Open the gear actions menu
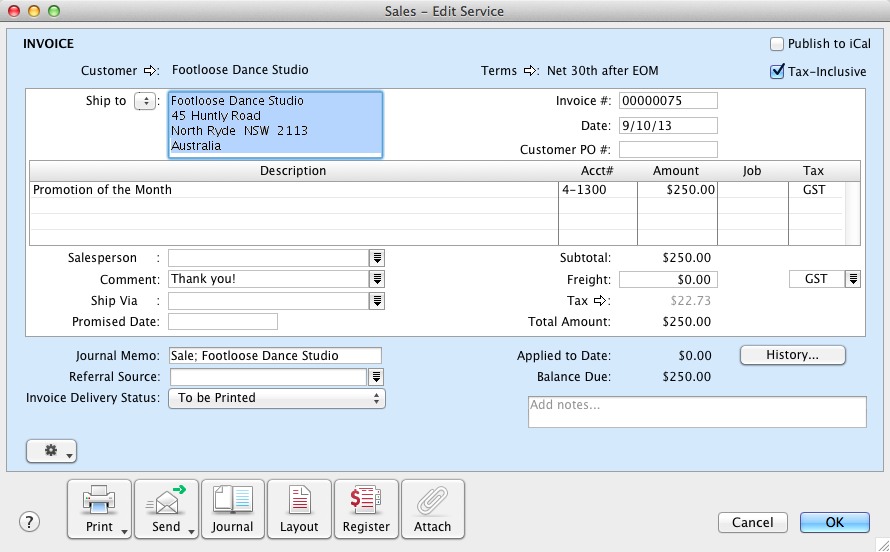 coord(51,452)
